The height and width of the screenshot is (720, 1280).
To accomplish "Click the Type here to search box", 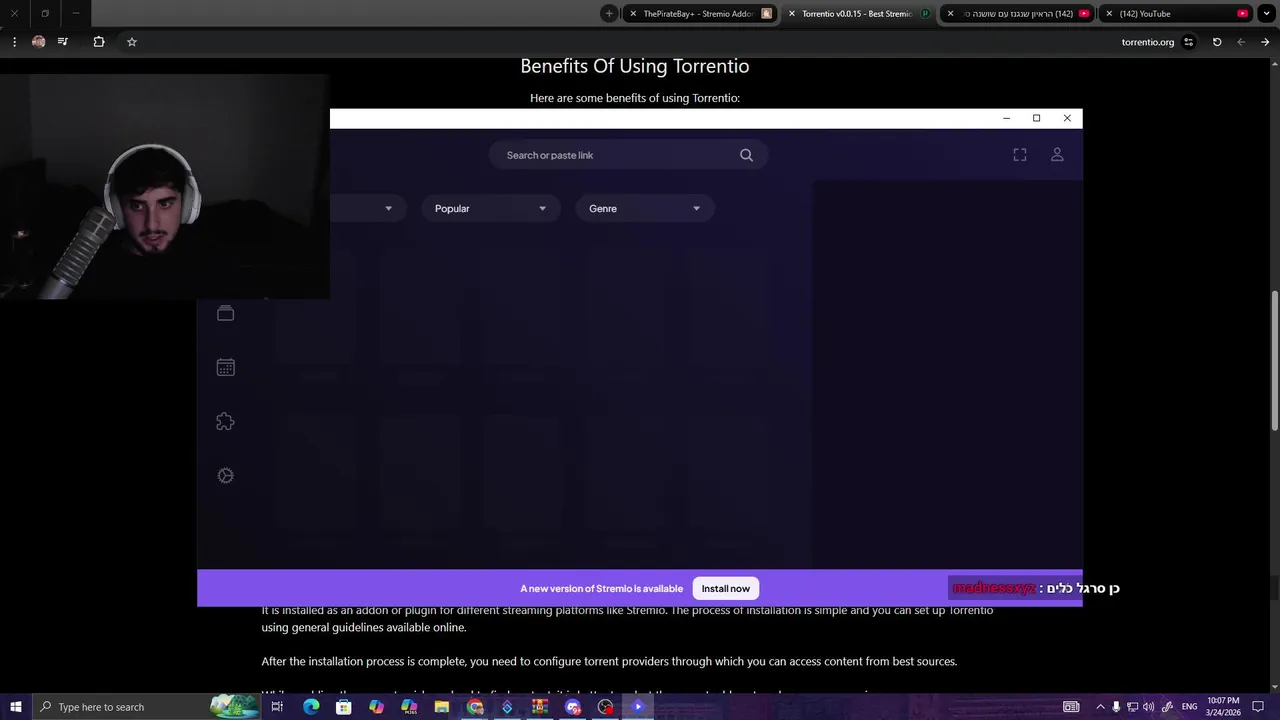I will tap(147, 707).
